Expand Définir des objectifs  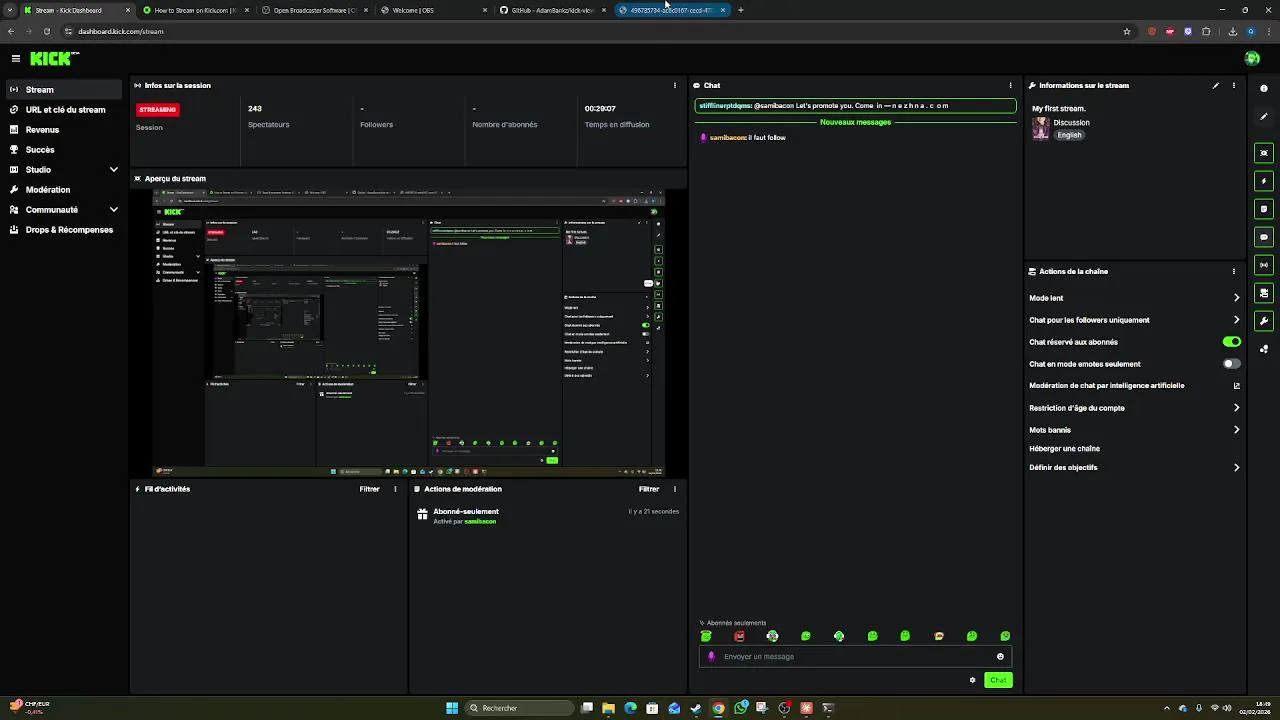(1236, 468)
